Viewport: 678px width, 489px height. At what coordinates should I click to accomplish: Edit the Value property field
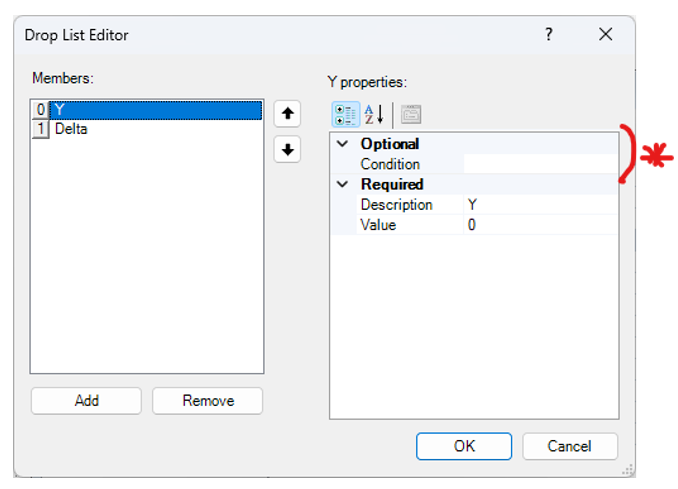540,225
